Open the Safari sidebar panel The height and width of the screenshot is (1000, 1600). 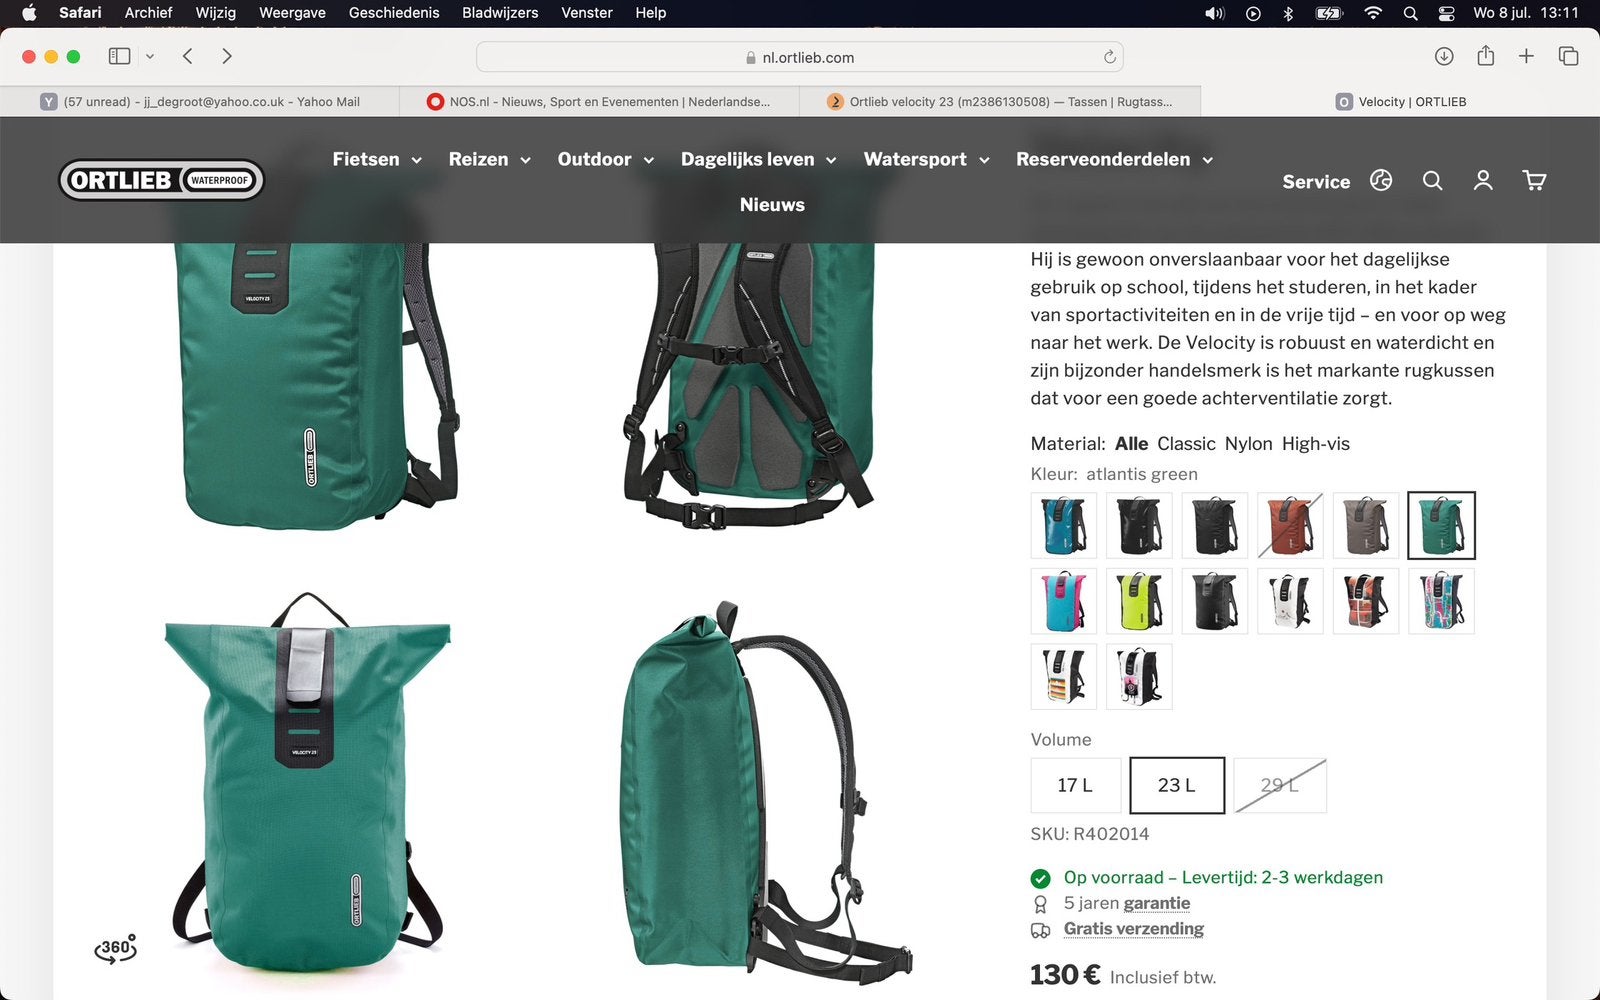119,56
